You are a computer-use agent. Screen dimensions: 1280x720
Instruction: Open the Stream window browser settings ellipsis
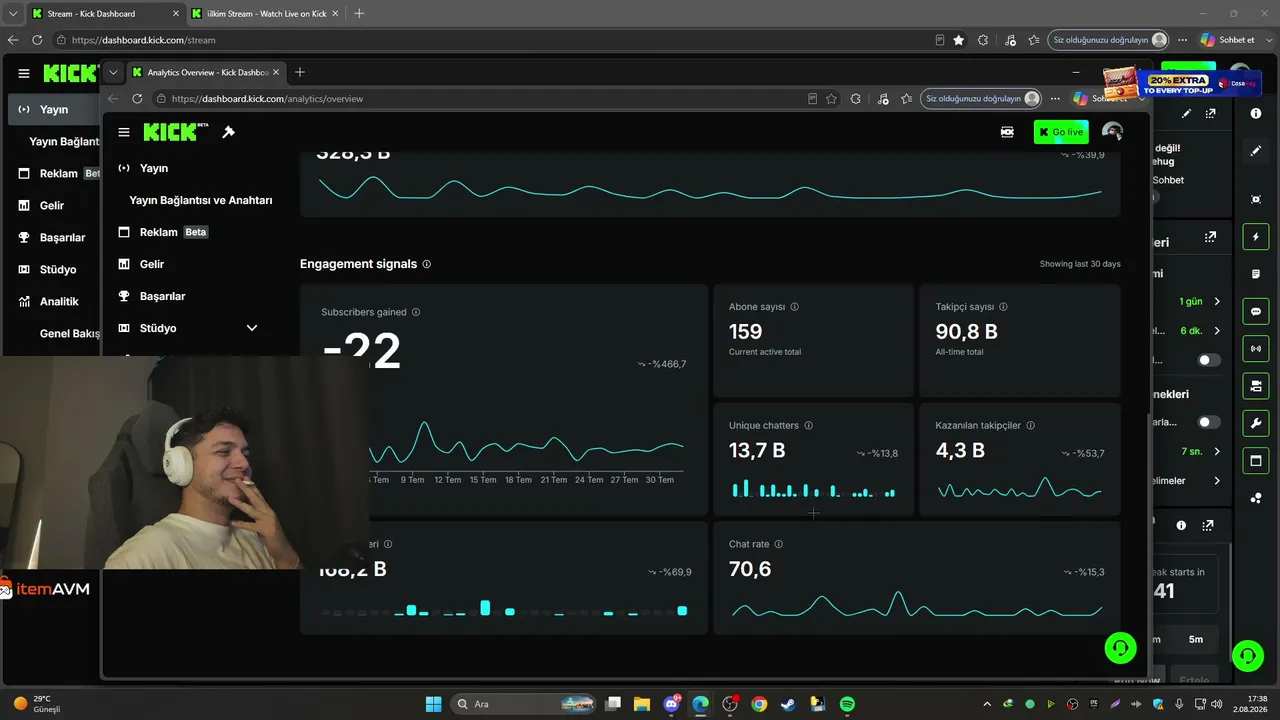pos(1183,40)
